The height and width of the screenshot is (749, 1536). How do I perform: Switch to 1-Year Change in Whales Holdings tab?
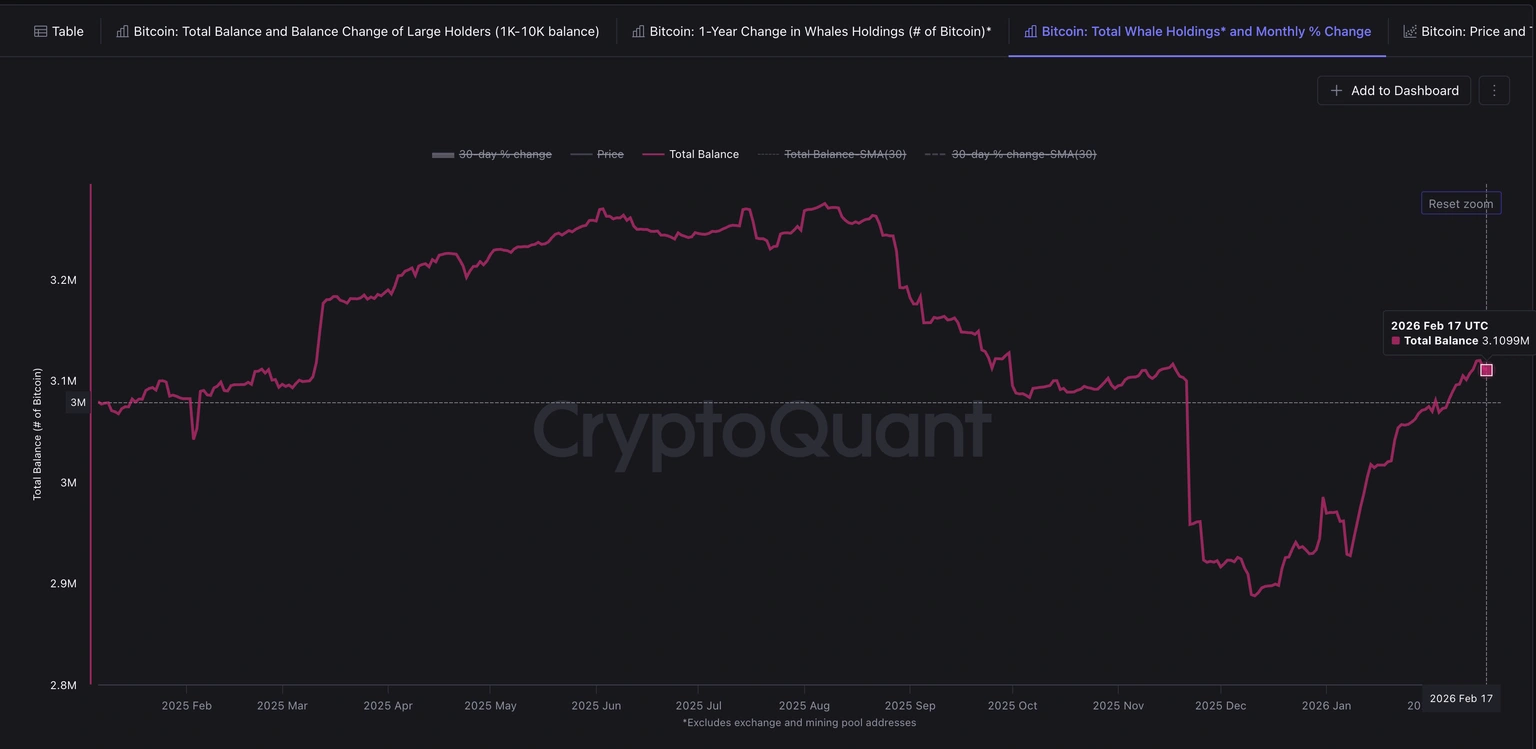pos(811,31)
